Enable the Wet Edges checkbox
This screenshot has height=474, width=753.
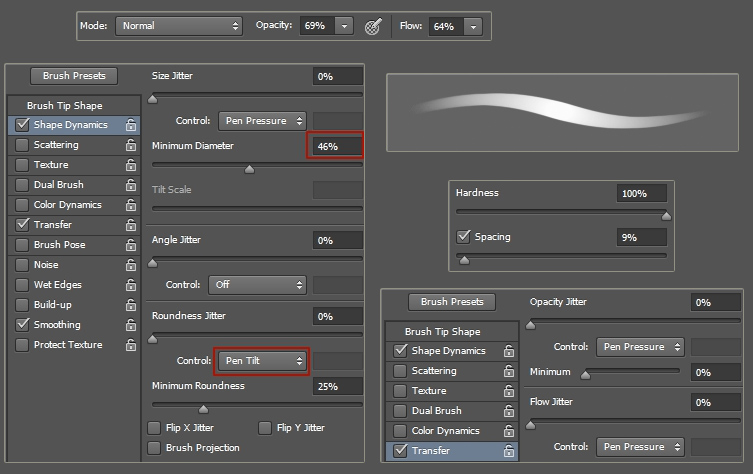coord(22,285)
